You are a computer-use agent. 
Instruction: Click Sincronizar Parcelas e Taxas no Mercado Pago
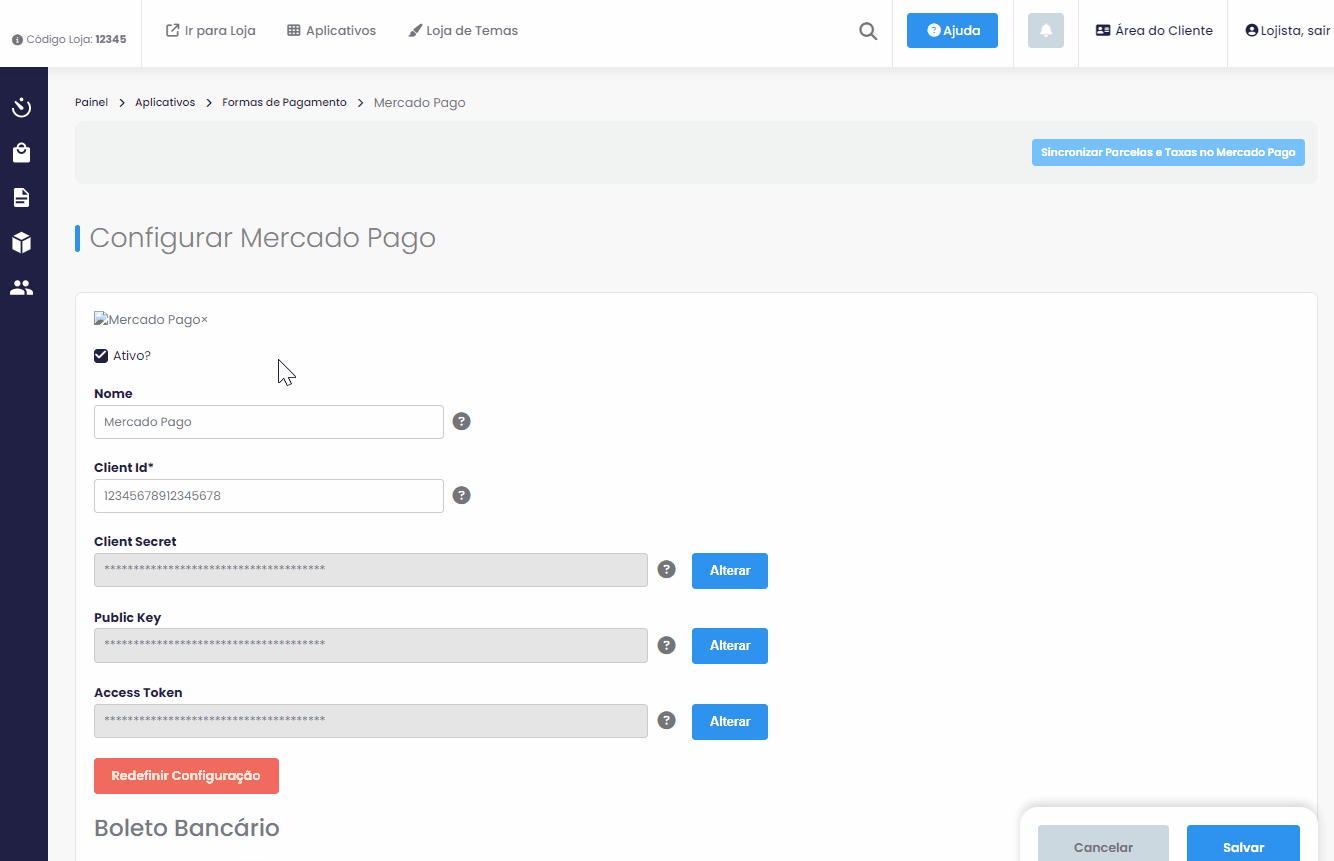[1168, 152]
